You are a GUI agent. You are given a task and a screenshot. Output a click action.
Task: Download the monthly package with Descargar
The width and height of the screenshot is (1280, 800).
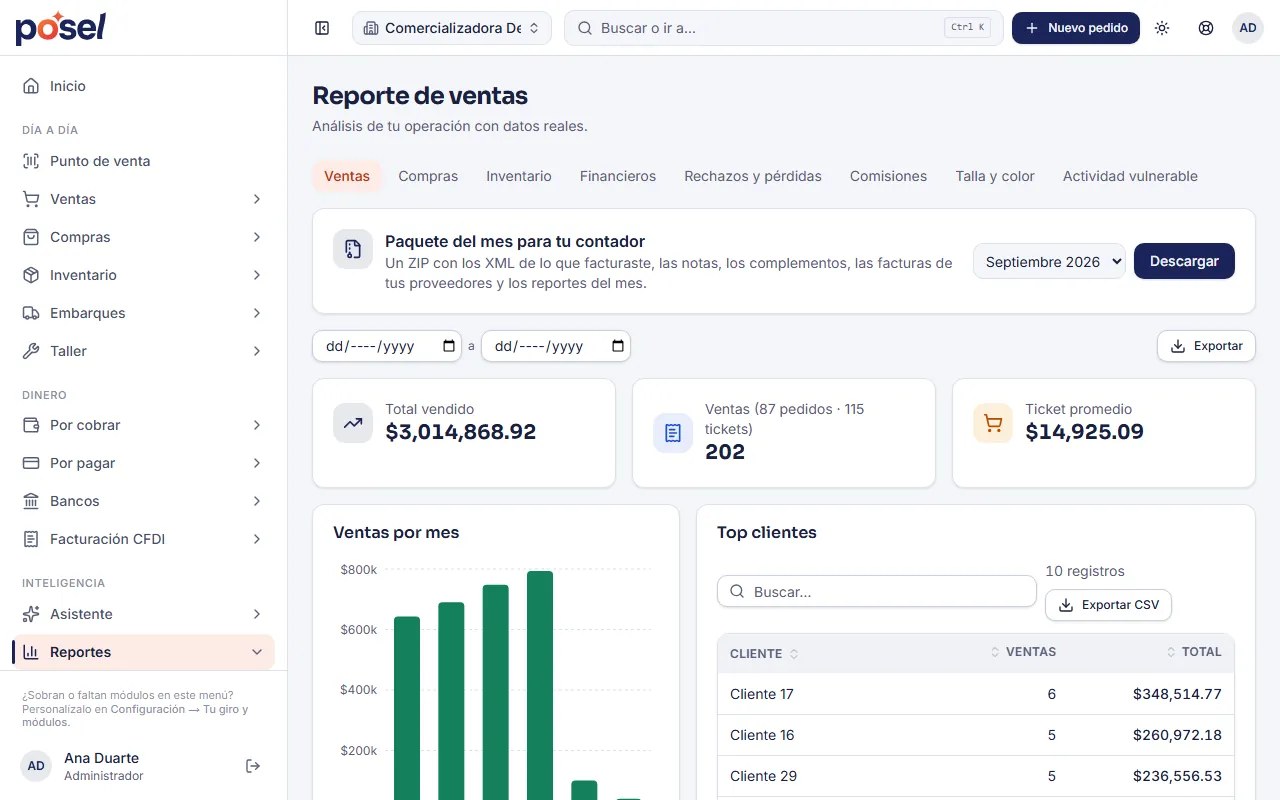click(1184, 262)
